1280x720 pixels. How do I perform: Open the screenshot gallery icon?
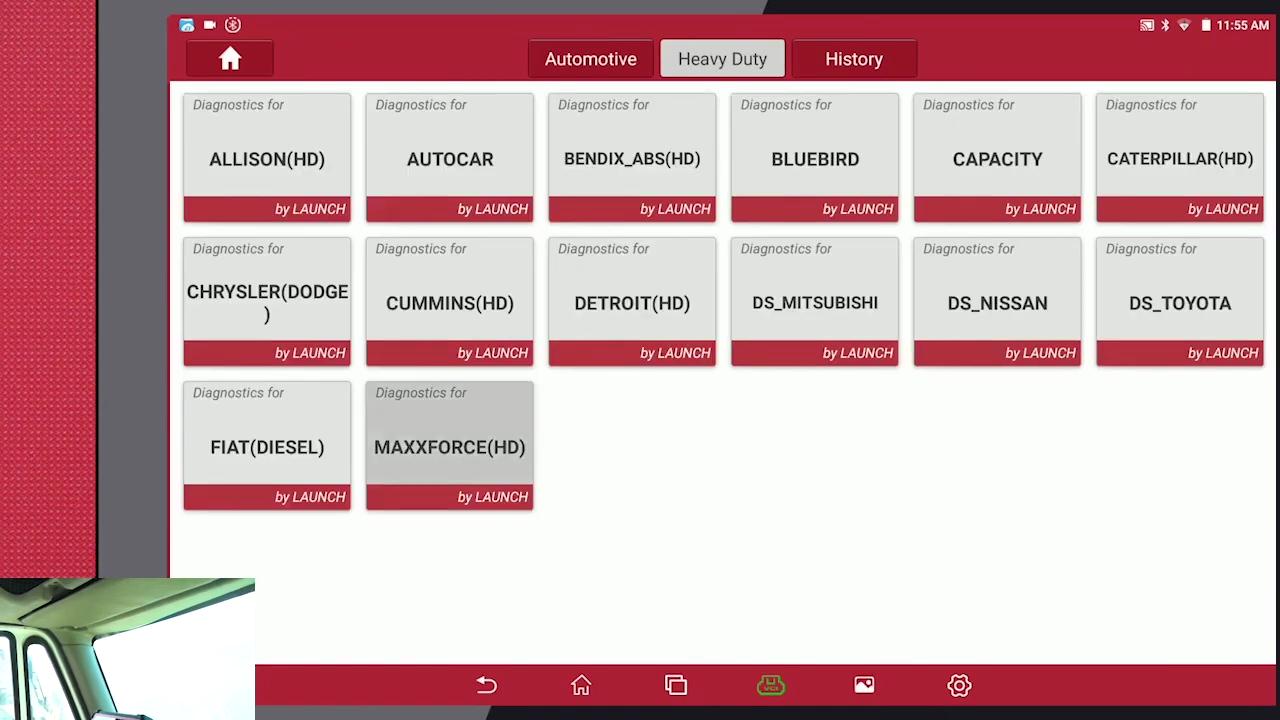864,685
